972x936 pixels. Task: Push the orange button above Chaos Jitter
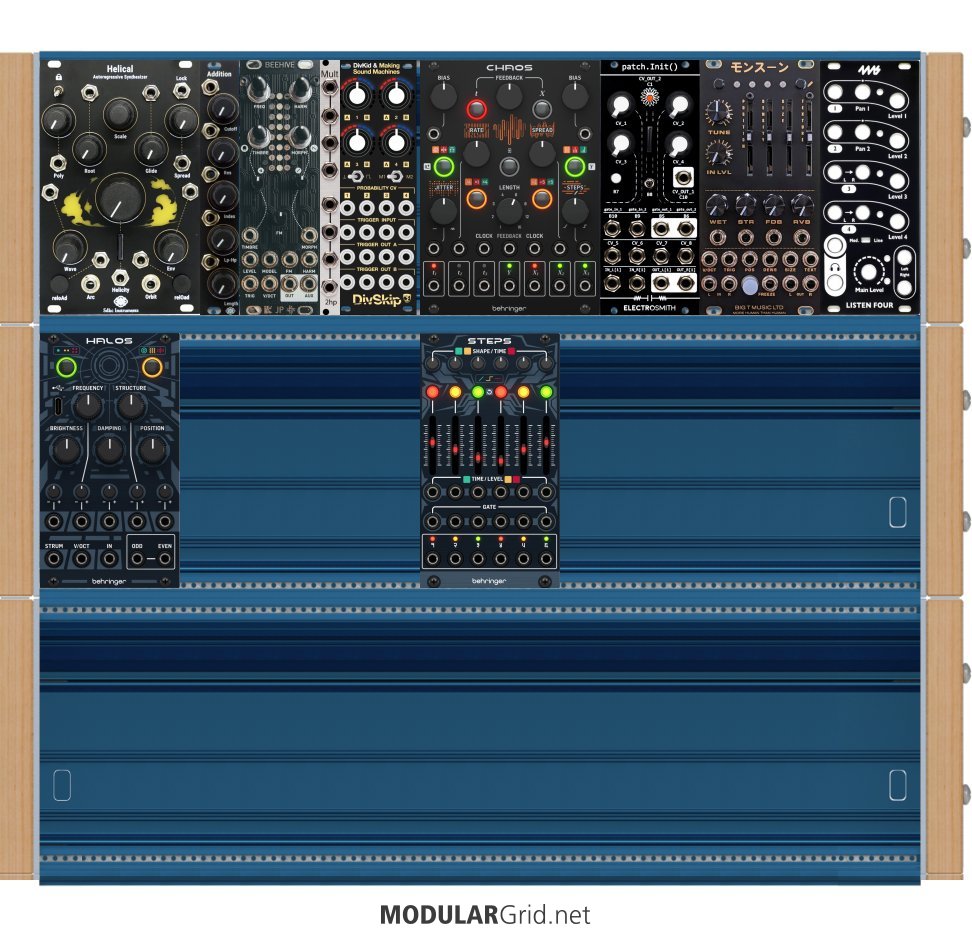point(476,199)
